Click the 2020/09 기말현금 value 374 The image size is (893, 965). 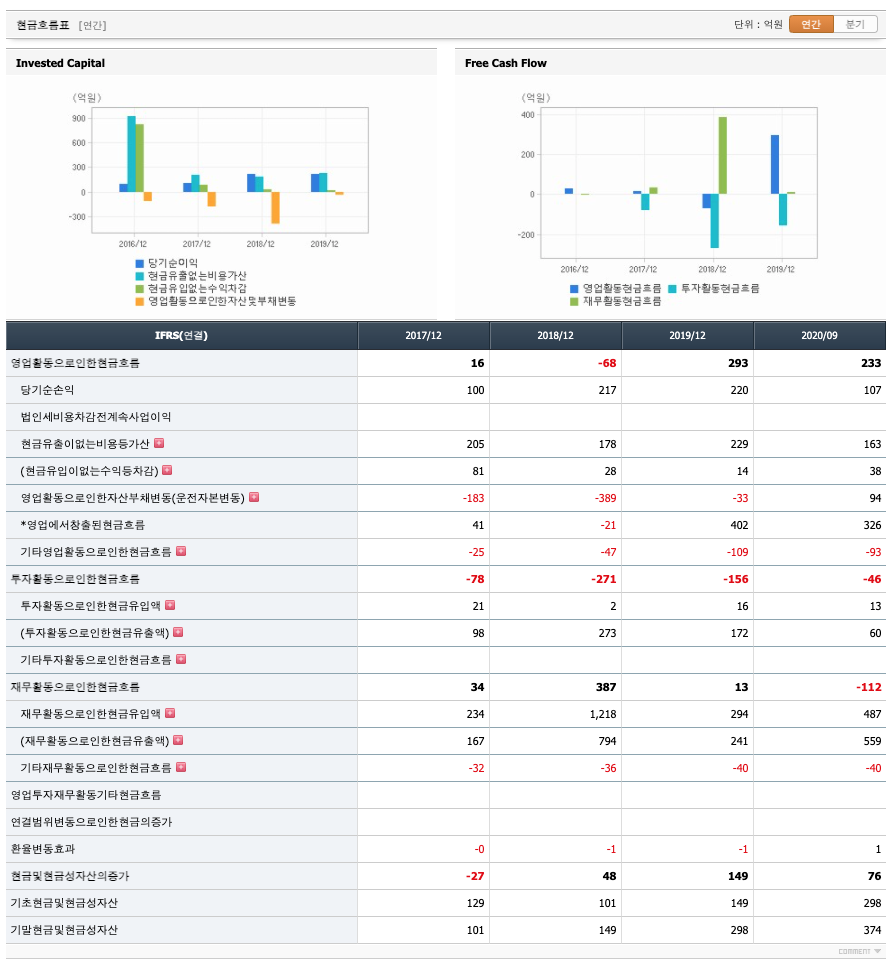[x=872, y=930]
